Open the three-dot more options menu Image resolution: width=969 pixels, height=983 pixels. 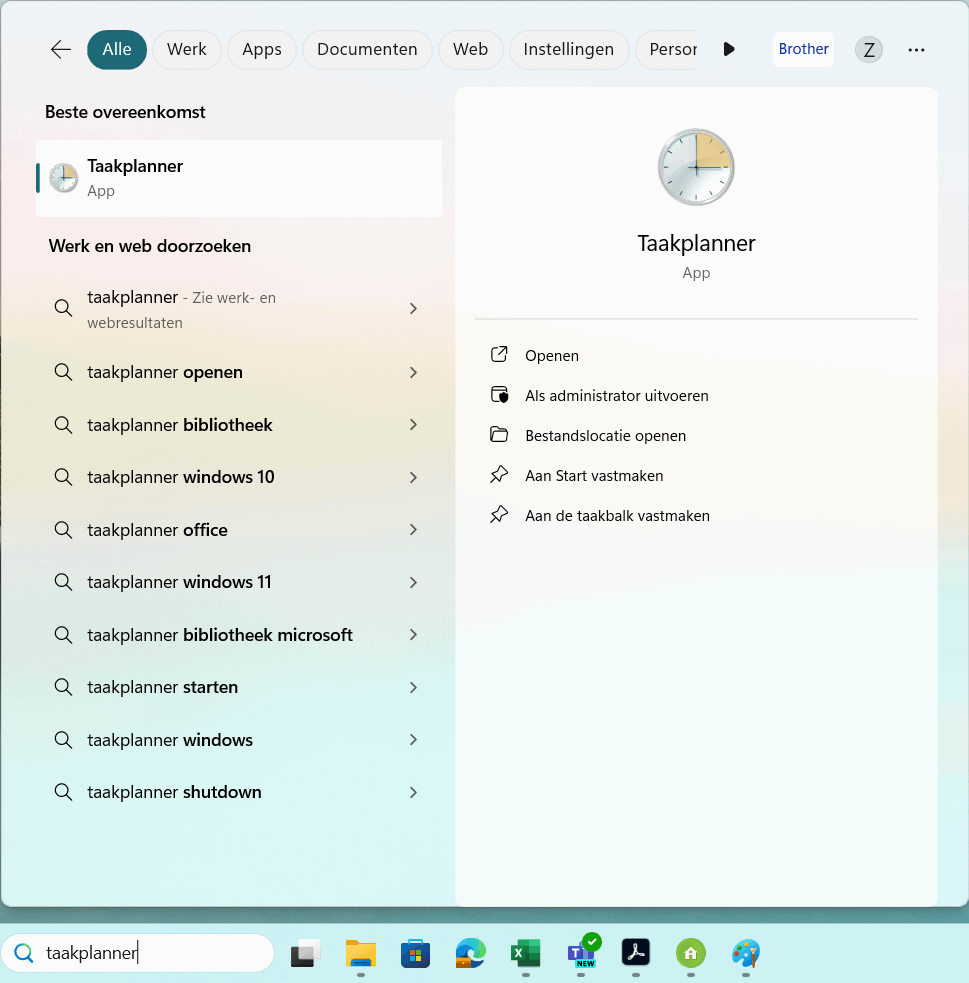916,50
